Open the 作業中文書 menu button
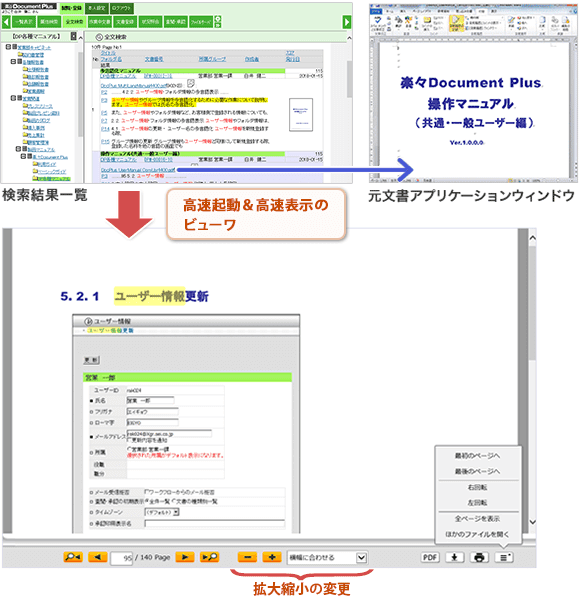The height and width of the screenshot is (597, 580). [100, 22]
